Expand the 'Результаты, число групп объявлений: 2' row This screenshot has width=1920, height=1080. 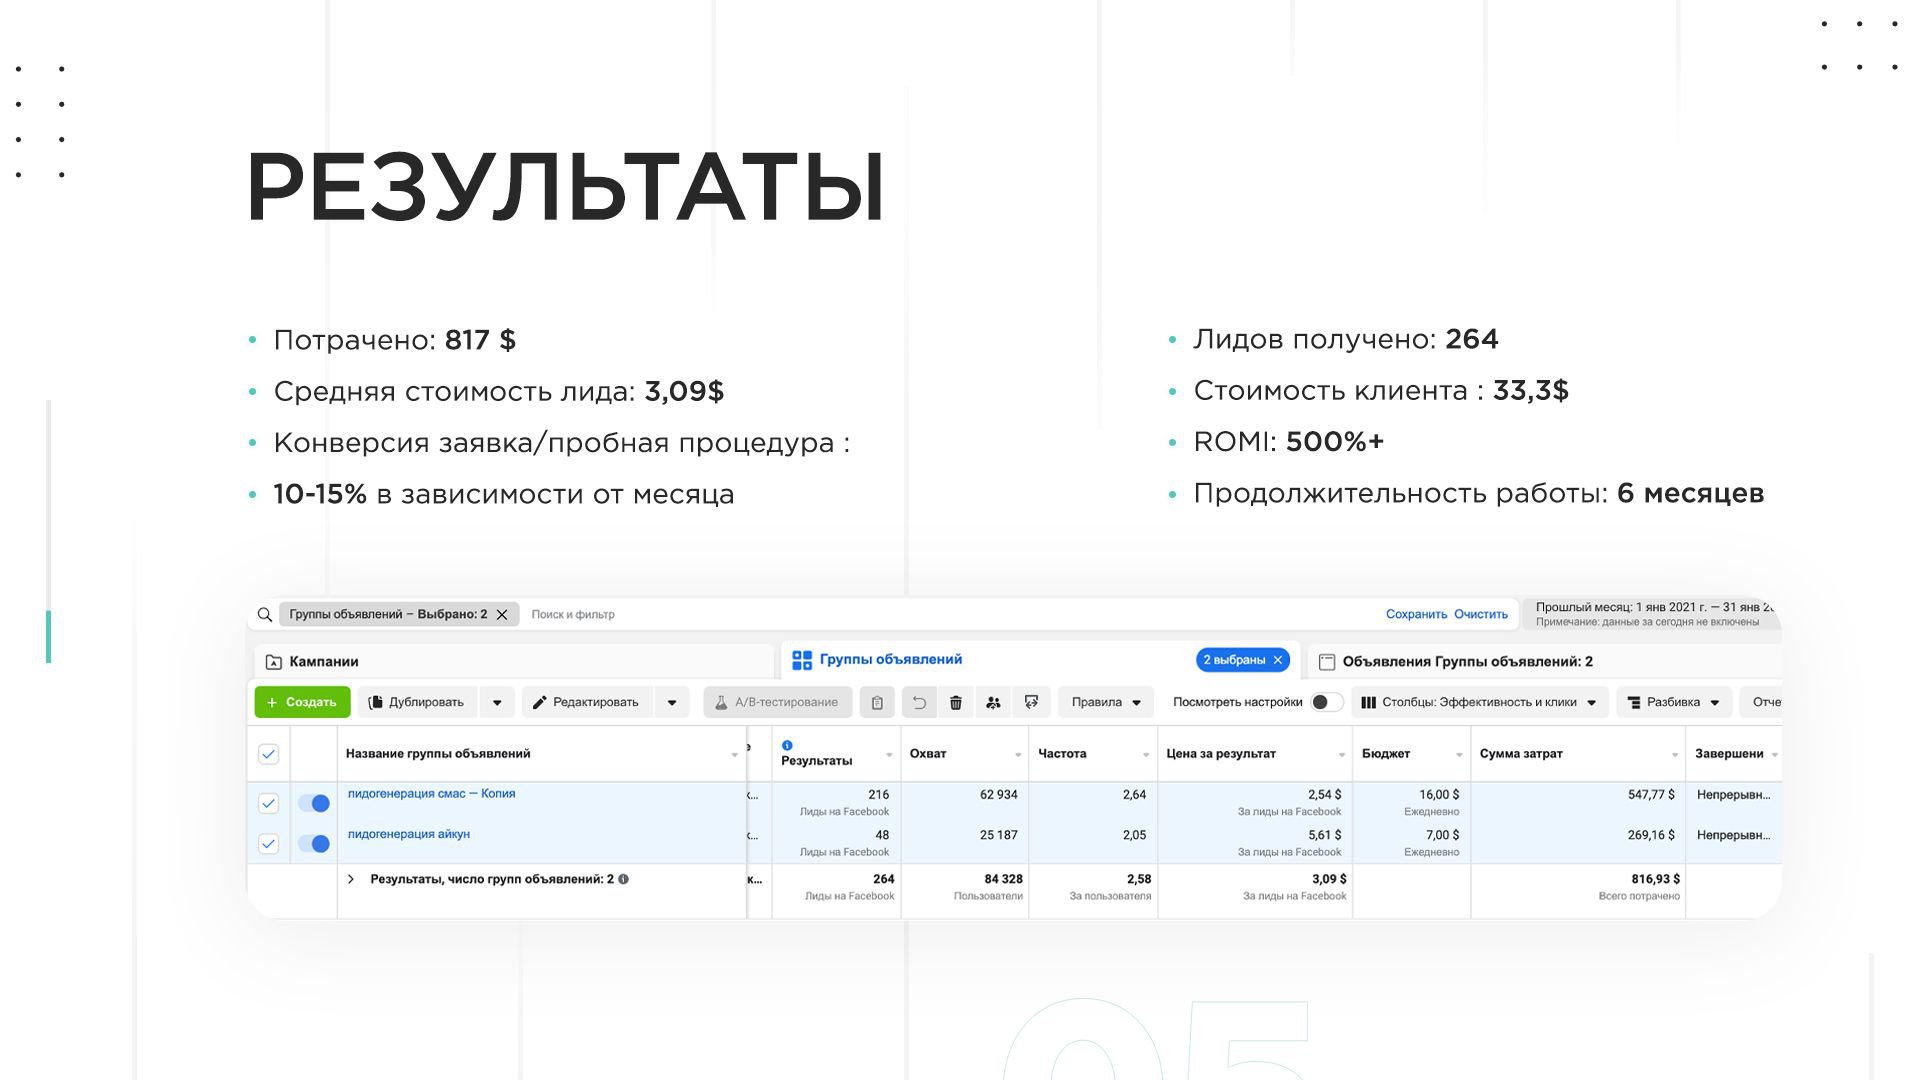[x=351, y=879]
